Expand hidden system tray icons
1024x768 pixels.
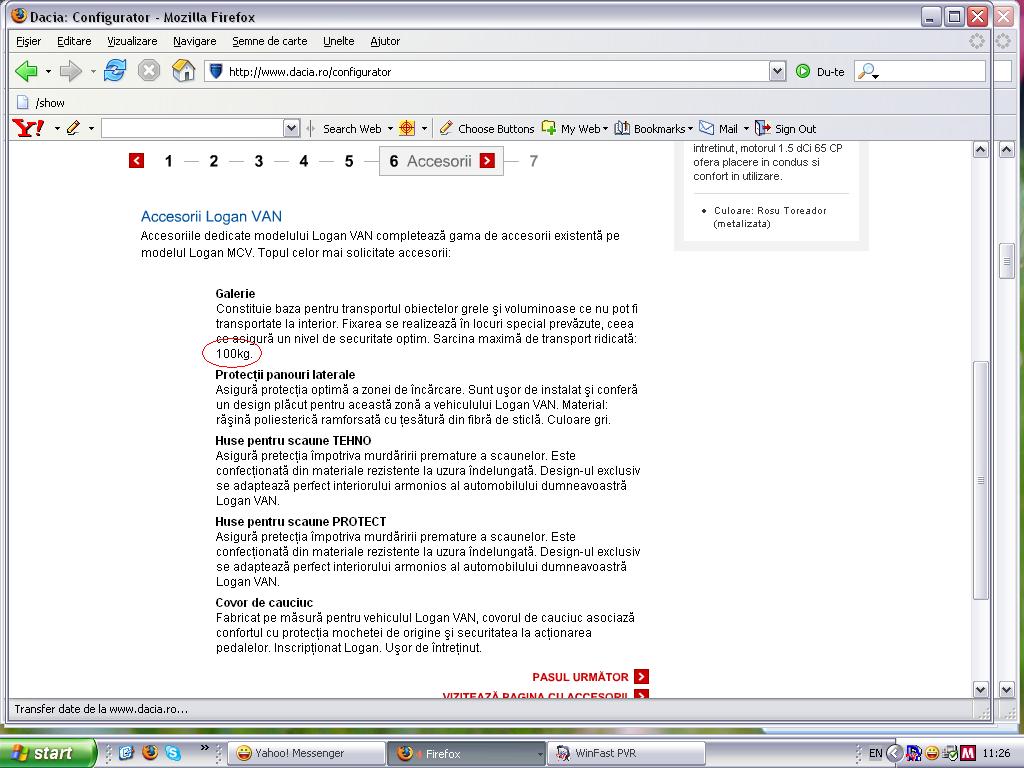point(894,754)
